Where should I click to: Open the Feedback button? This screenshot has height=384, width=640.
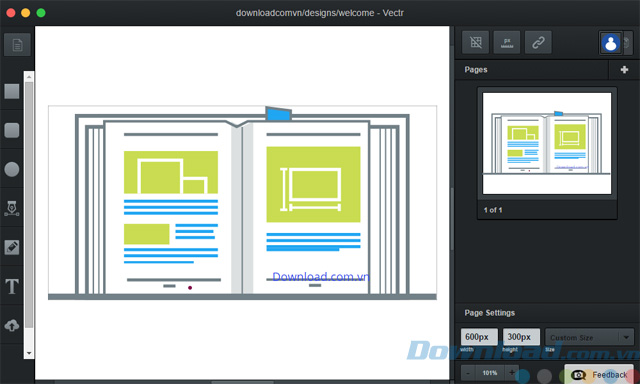599,375
